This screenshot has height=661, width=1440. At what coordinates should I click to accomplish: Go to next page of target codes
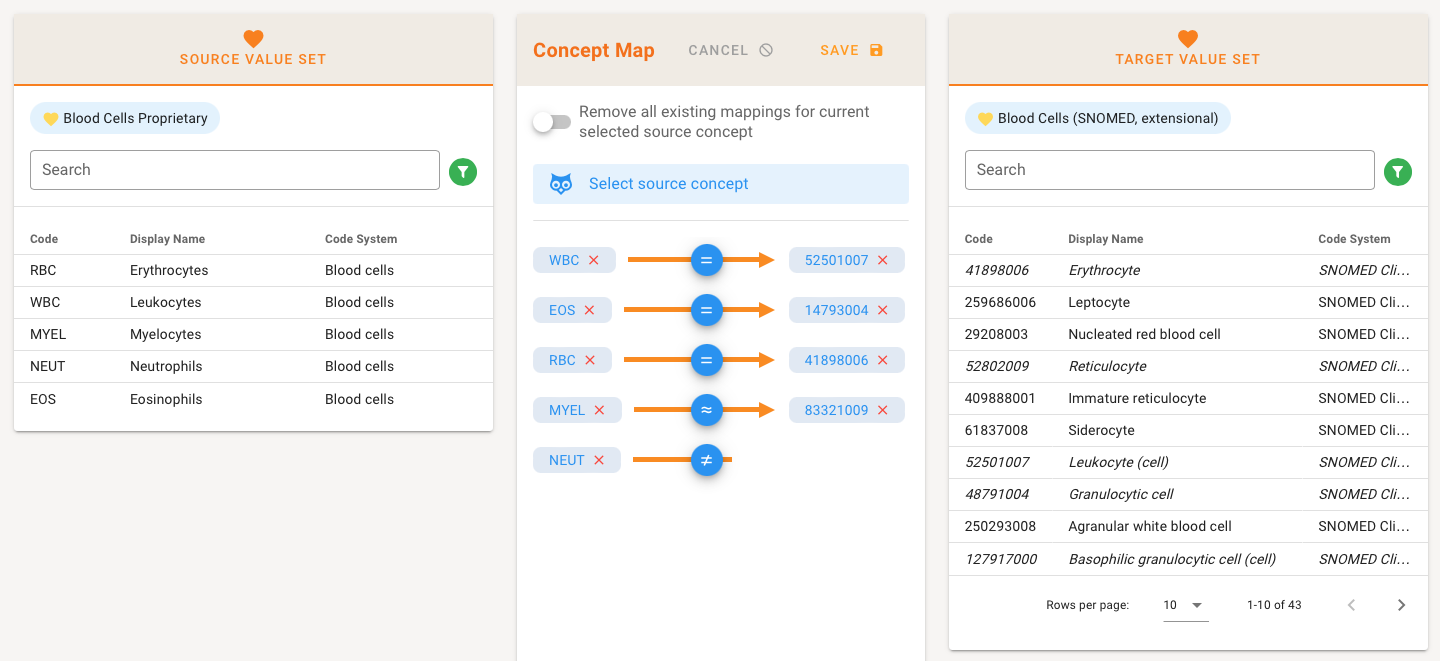point(1401,605)
